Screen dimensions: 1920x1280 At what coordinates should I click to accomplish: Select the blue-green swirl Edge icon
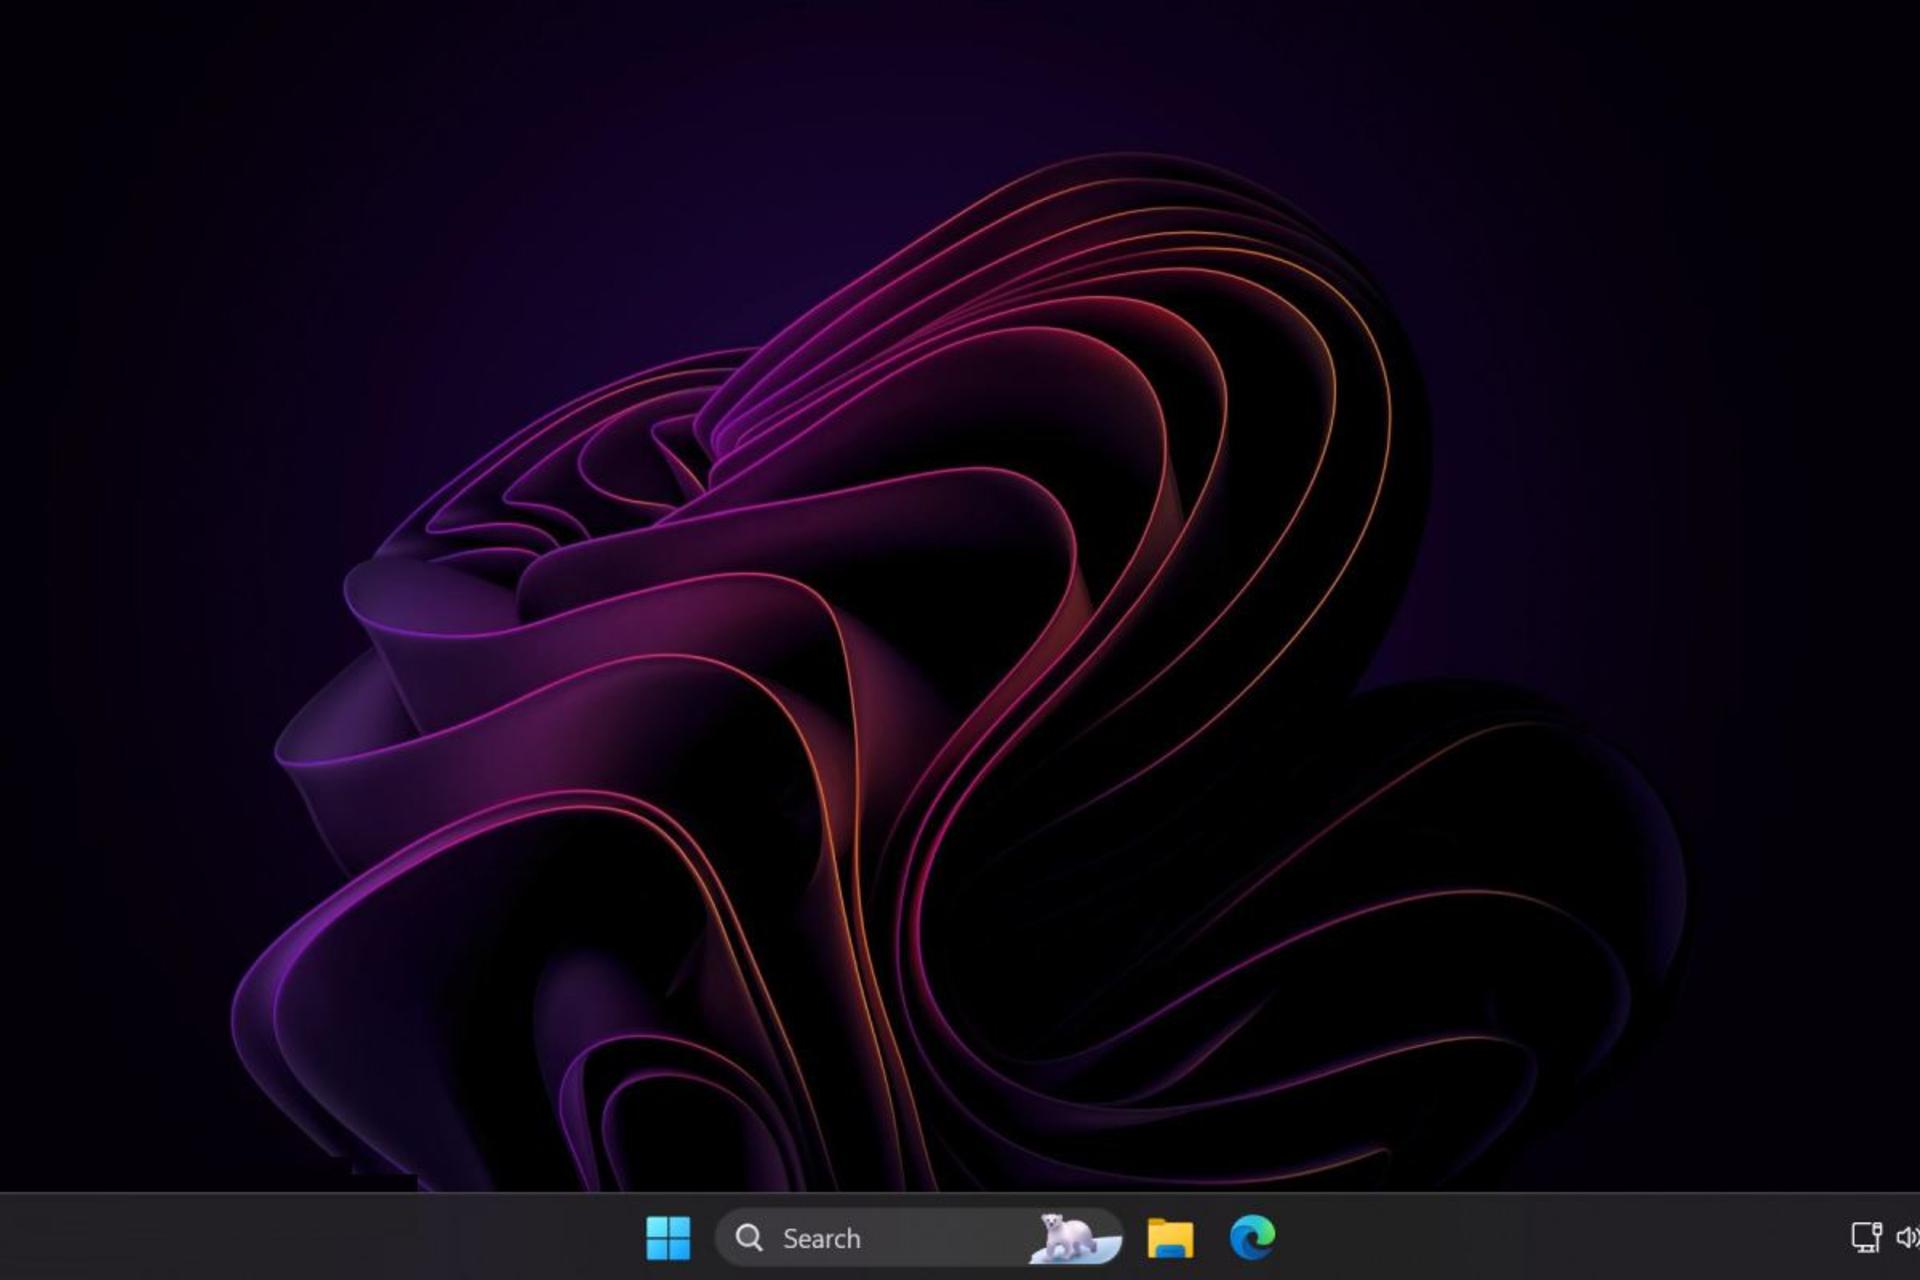click(x=1252, y=1238)
